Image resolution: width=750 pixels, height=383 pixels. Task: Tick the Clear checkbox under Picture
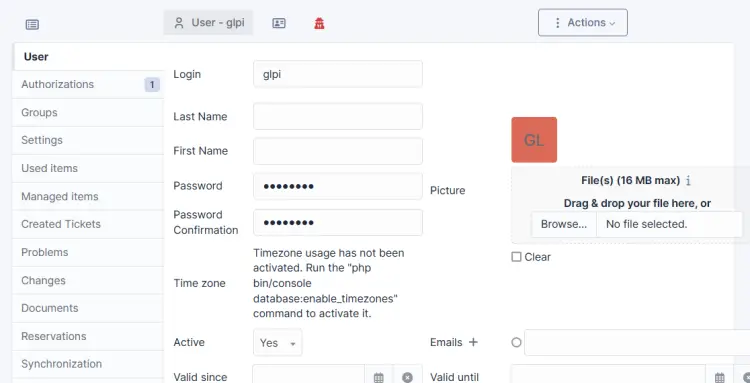click(x=516, y=257)
